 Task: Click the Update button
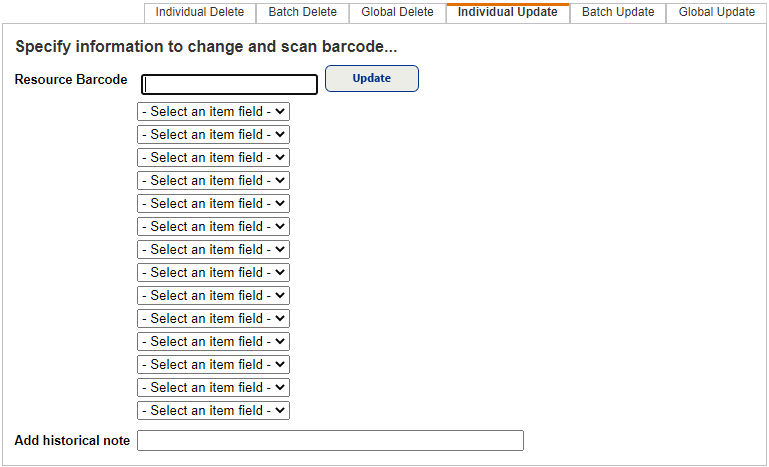pos(371,78)
